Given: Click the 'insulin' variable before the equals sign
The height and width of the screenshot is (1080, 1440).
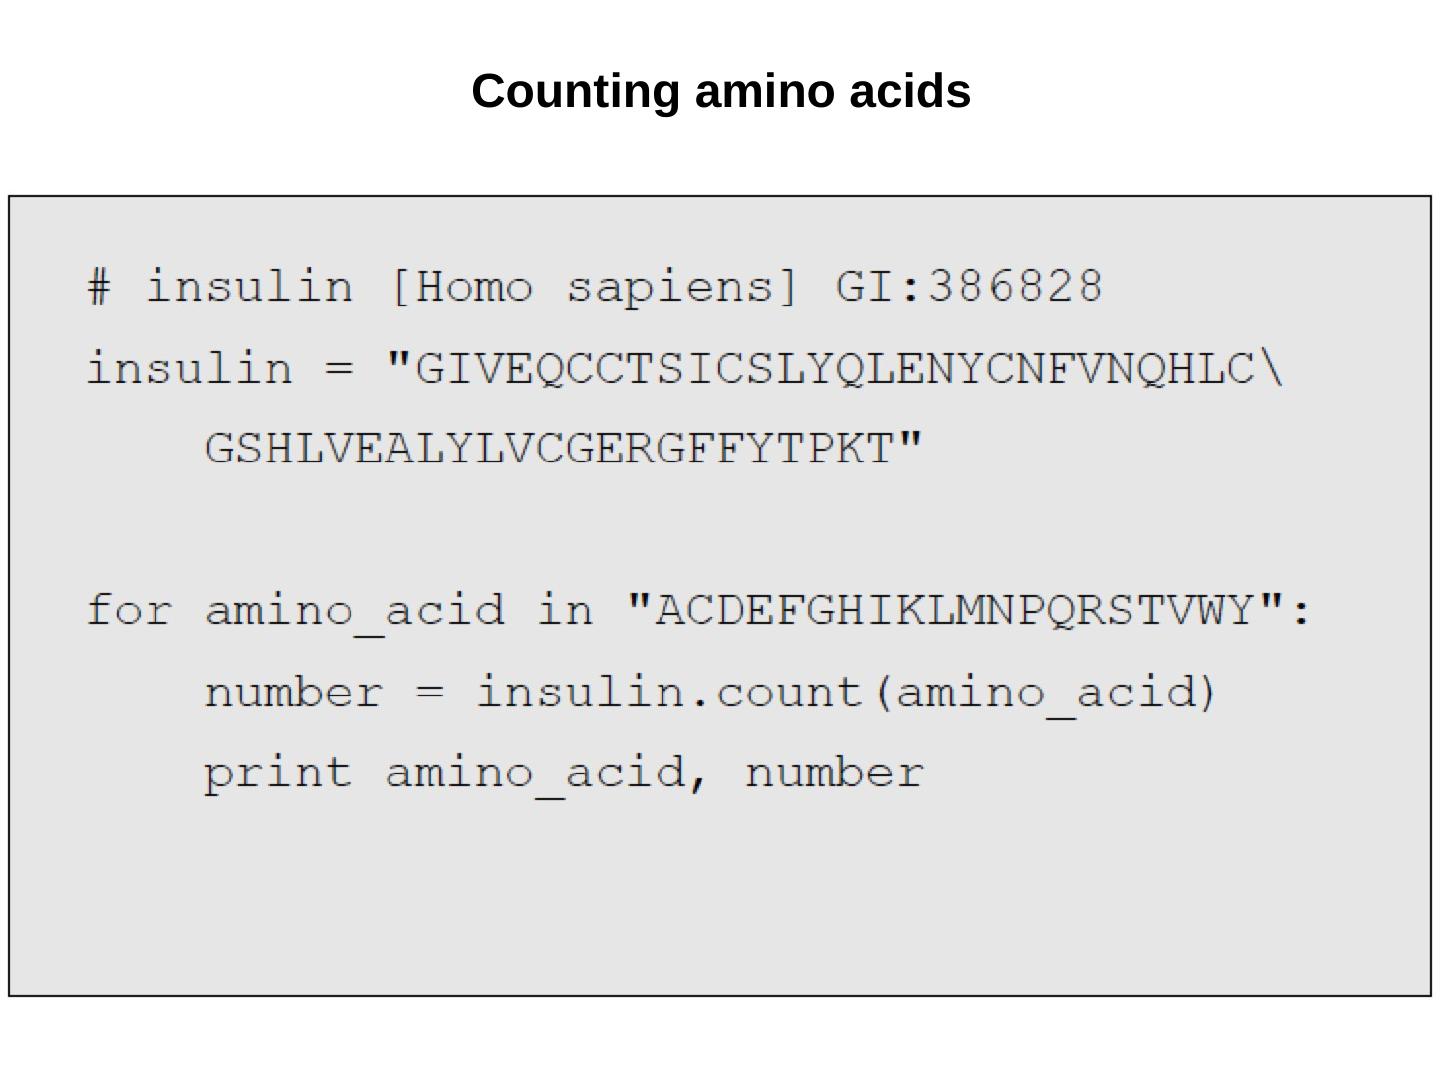Looking at the screenshot, I should 190,368.
